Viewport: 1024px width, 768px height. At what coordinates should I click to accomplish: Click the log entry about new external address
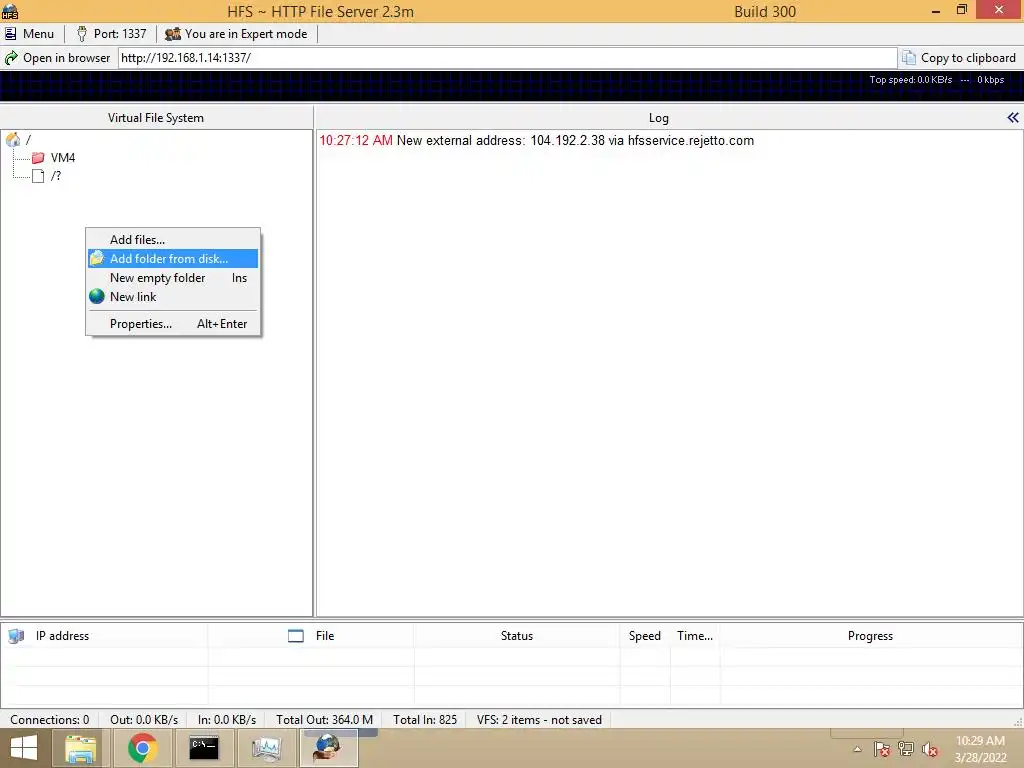537,140
